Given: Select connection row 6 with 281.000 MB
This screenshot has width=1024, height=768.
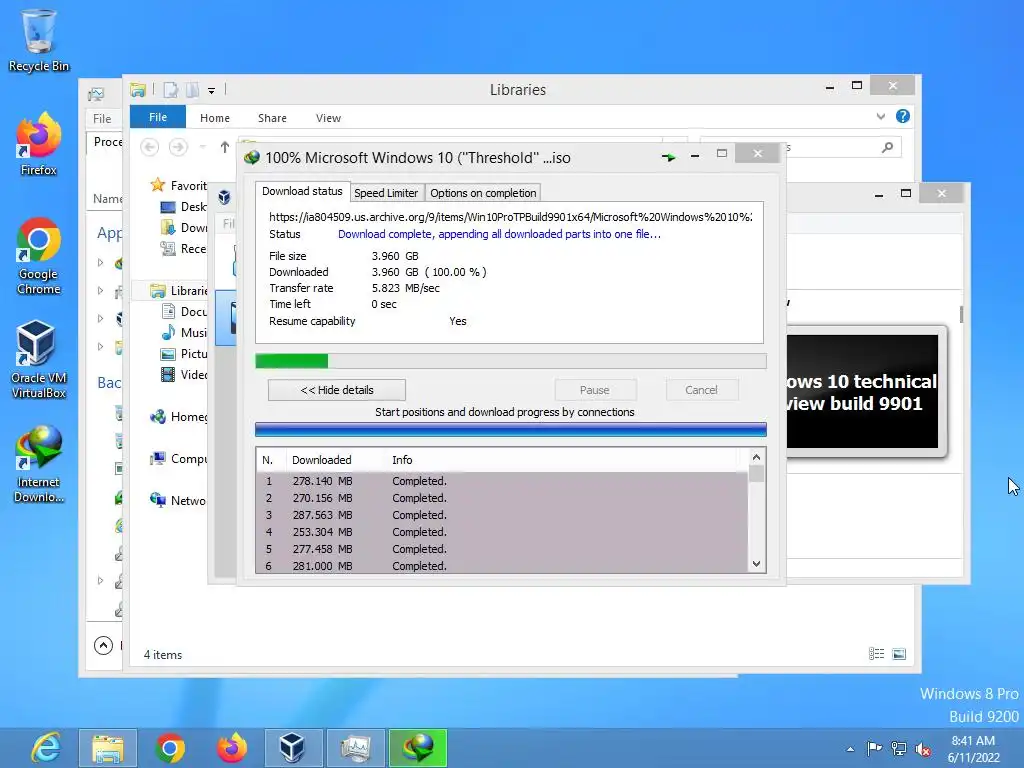Looking at the screenshot, I should [503, 566].
